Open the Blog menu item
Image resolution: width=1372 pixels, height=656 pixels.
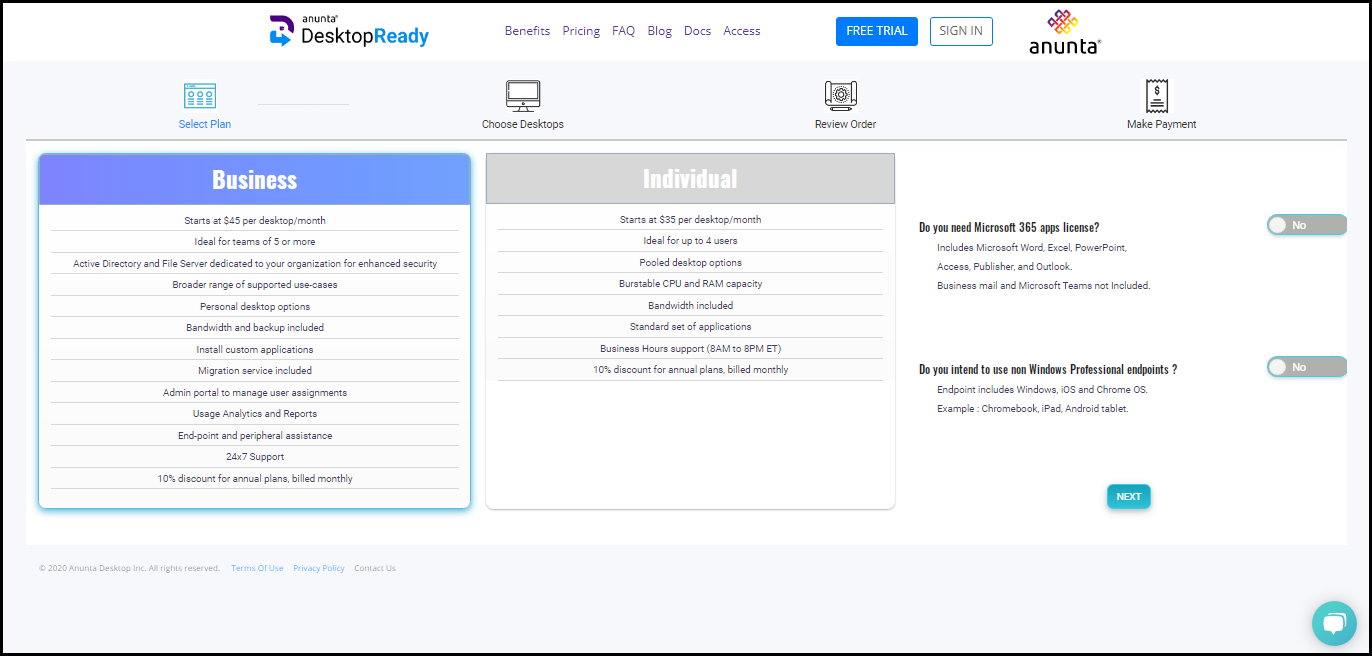tap(660, 31)
